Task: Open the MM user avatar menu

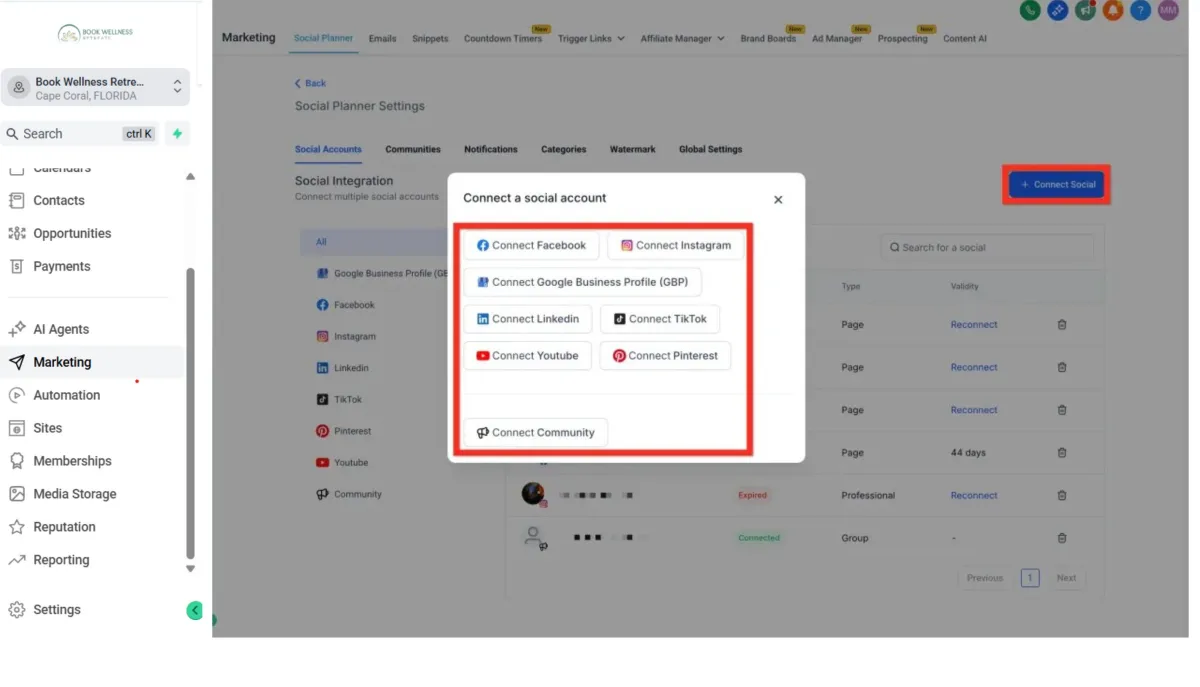Action: [x=1168, y=10]
